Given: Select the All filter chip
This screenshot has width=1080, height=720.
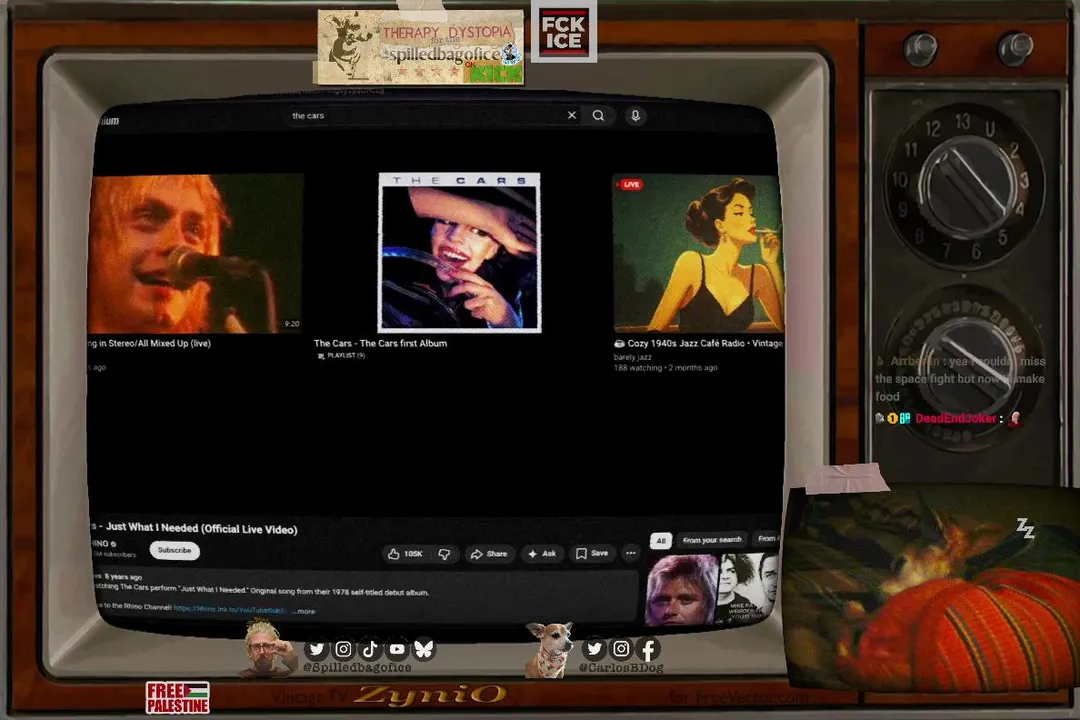Looking at the screenshot, I should coord(661,540).
